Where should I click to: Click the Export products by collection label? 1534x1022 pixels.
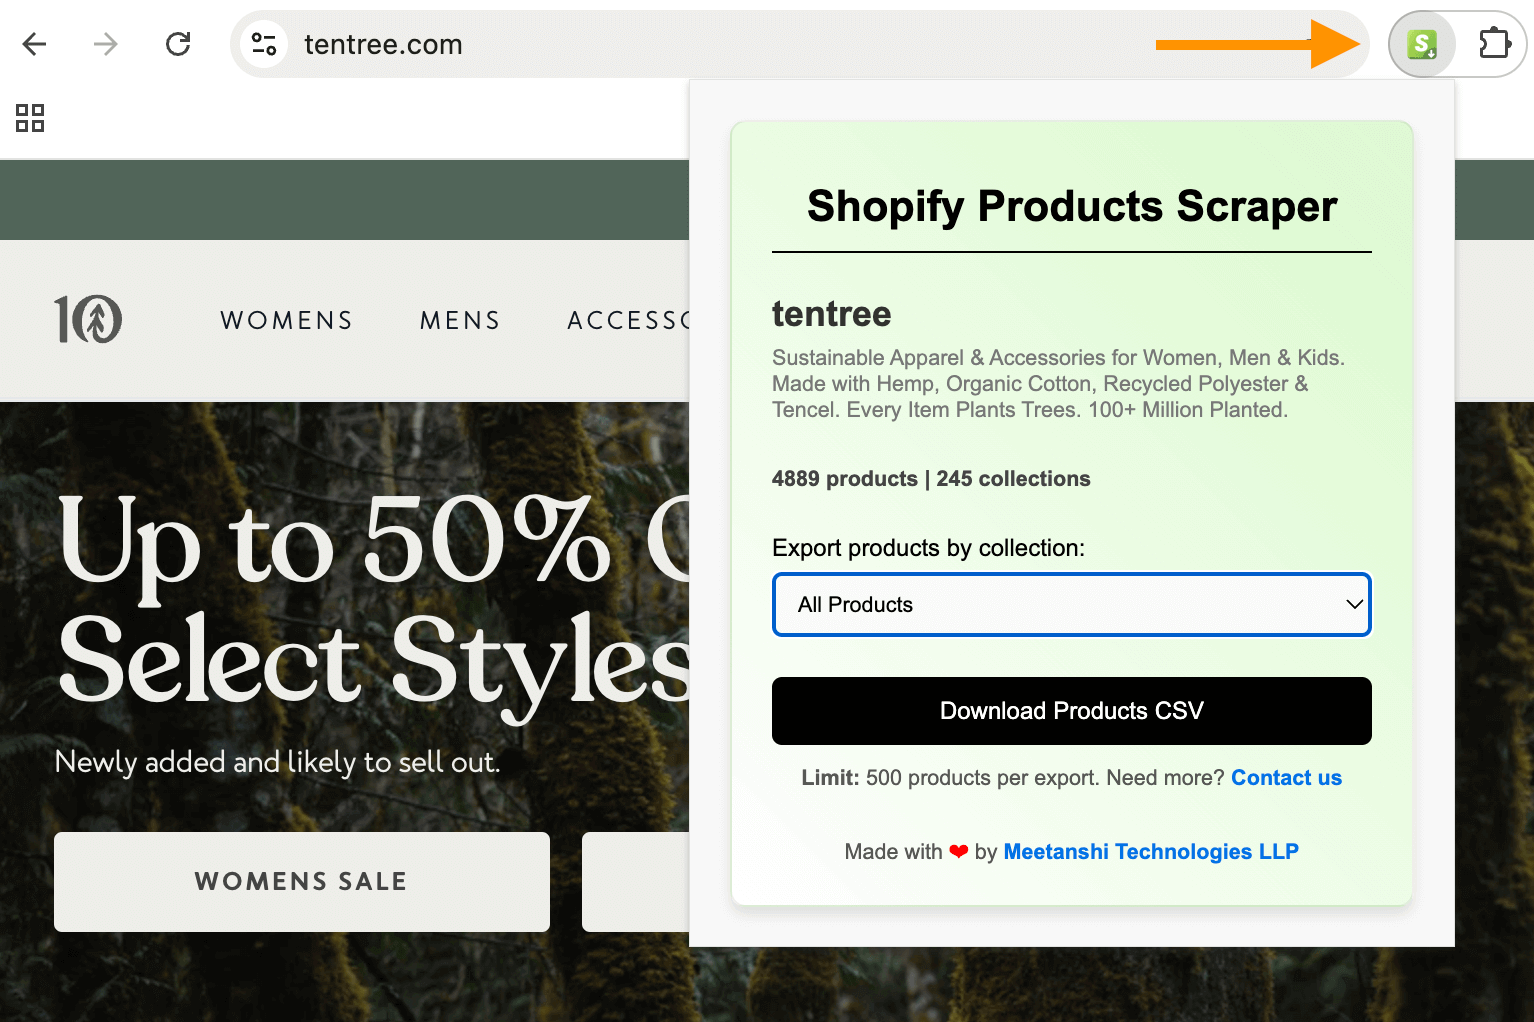coord(928,548)
